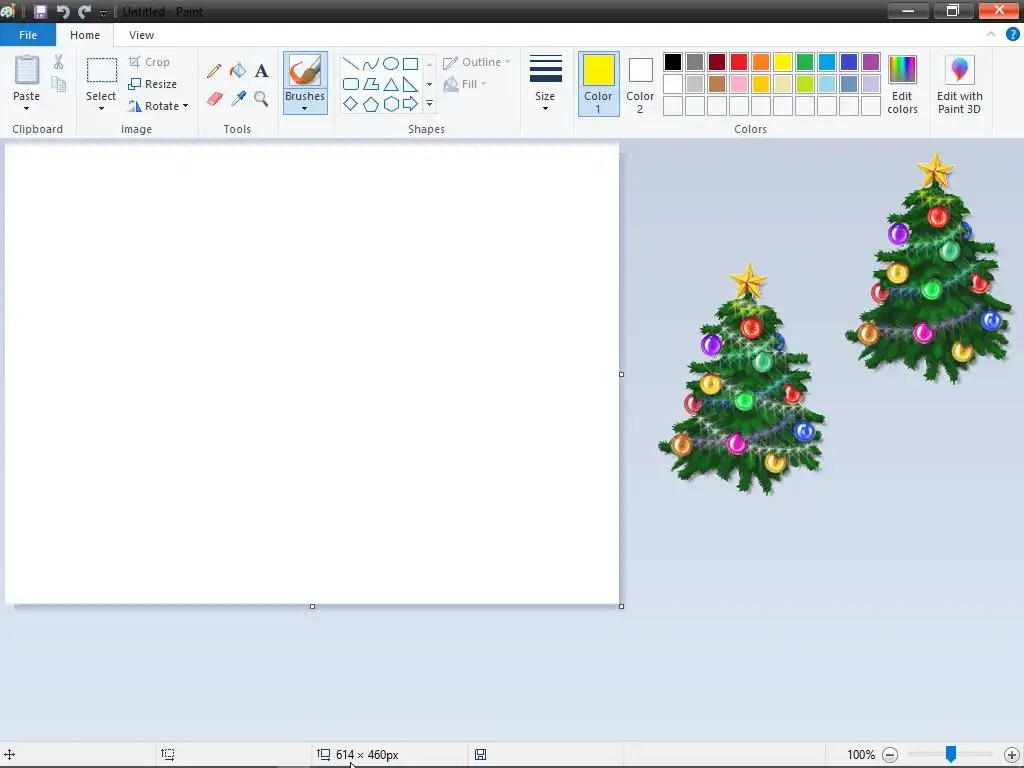Click the Save icon in title bar
This screenshot has height=768, width=1024.
(40, 12)
